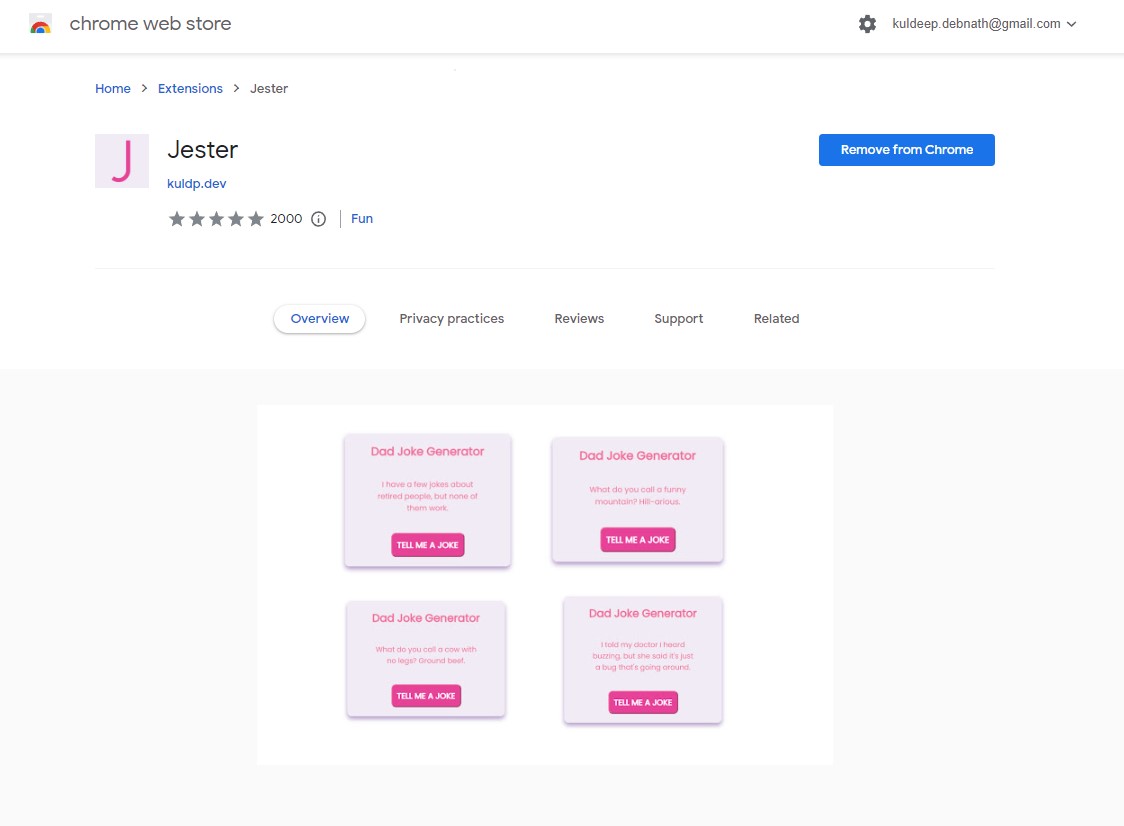Image resolution: width=1124 pixels, height=826 pixels.
Task: Click the Chrome Web Store rainbow logo
Action: point(40,24)
